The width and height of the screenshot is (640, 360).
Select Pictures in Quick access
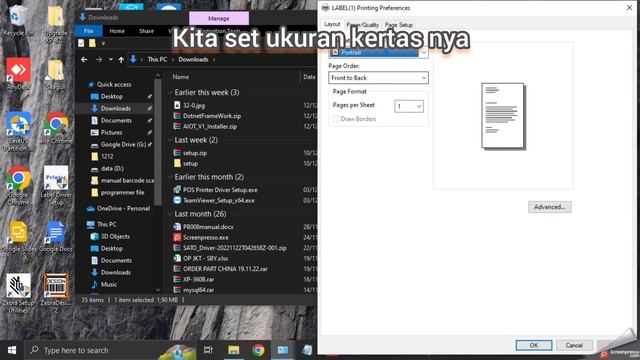point(111,133)
